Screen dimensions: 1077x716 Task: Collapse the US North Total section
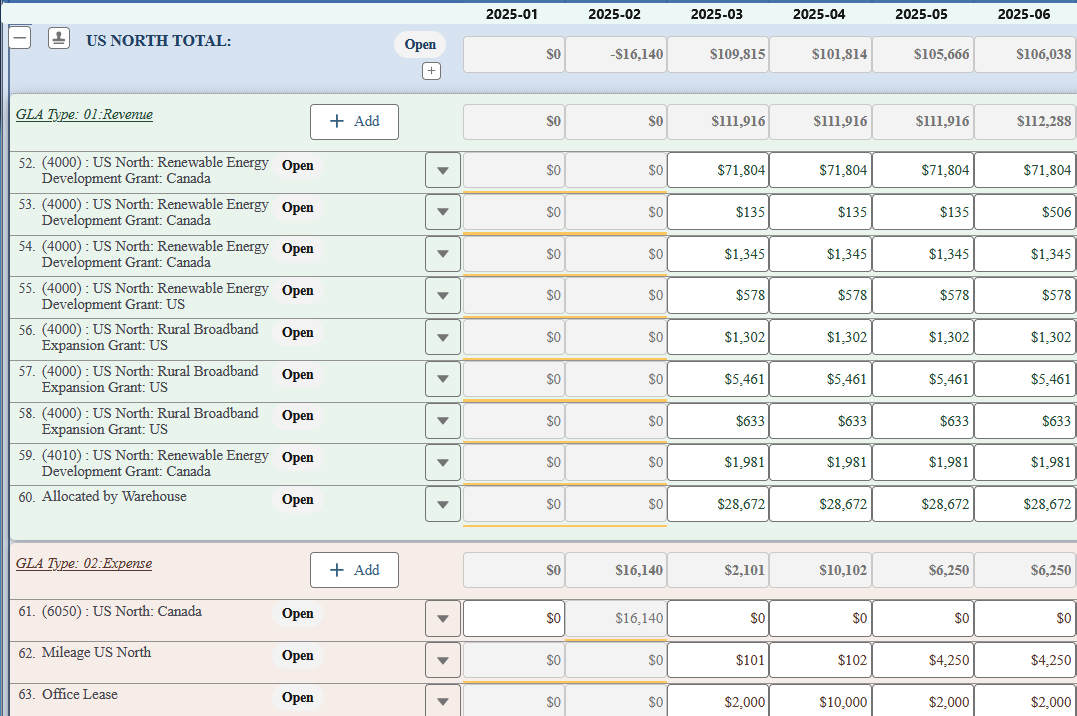(x=20, y=38)
